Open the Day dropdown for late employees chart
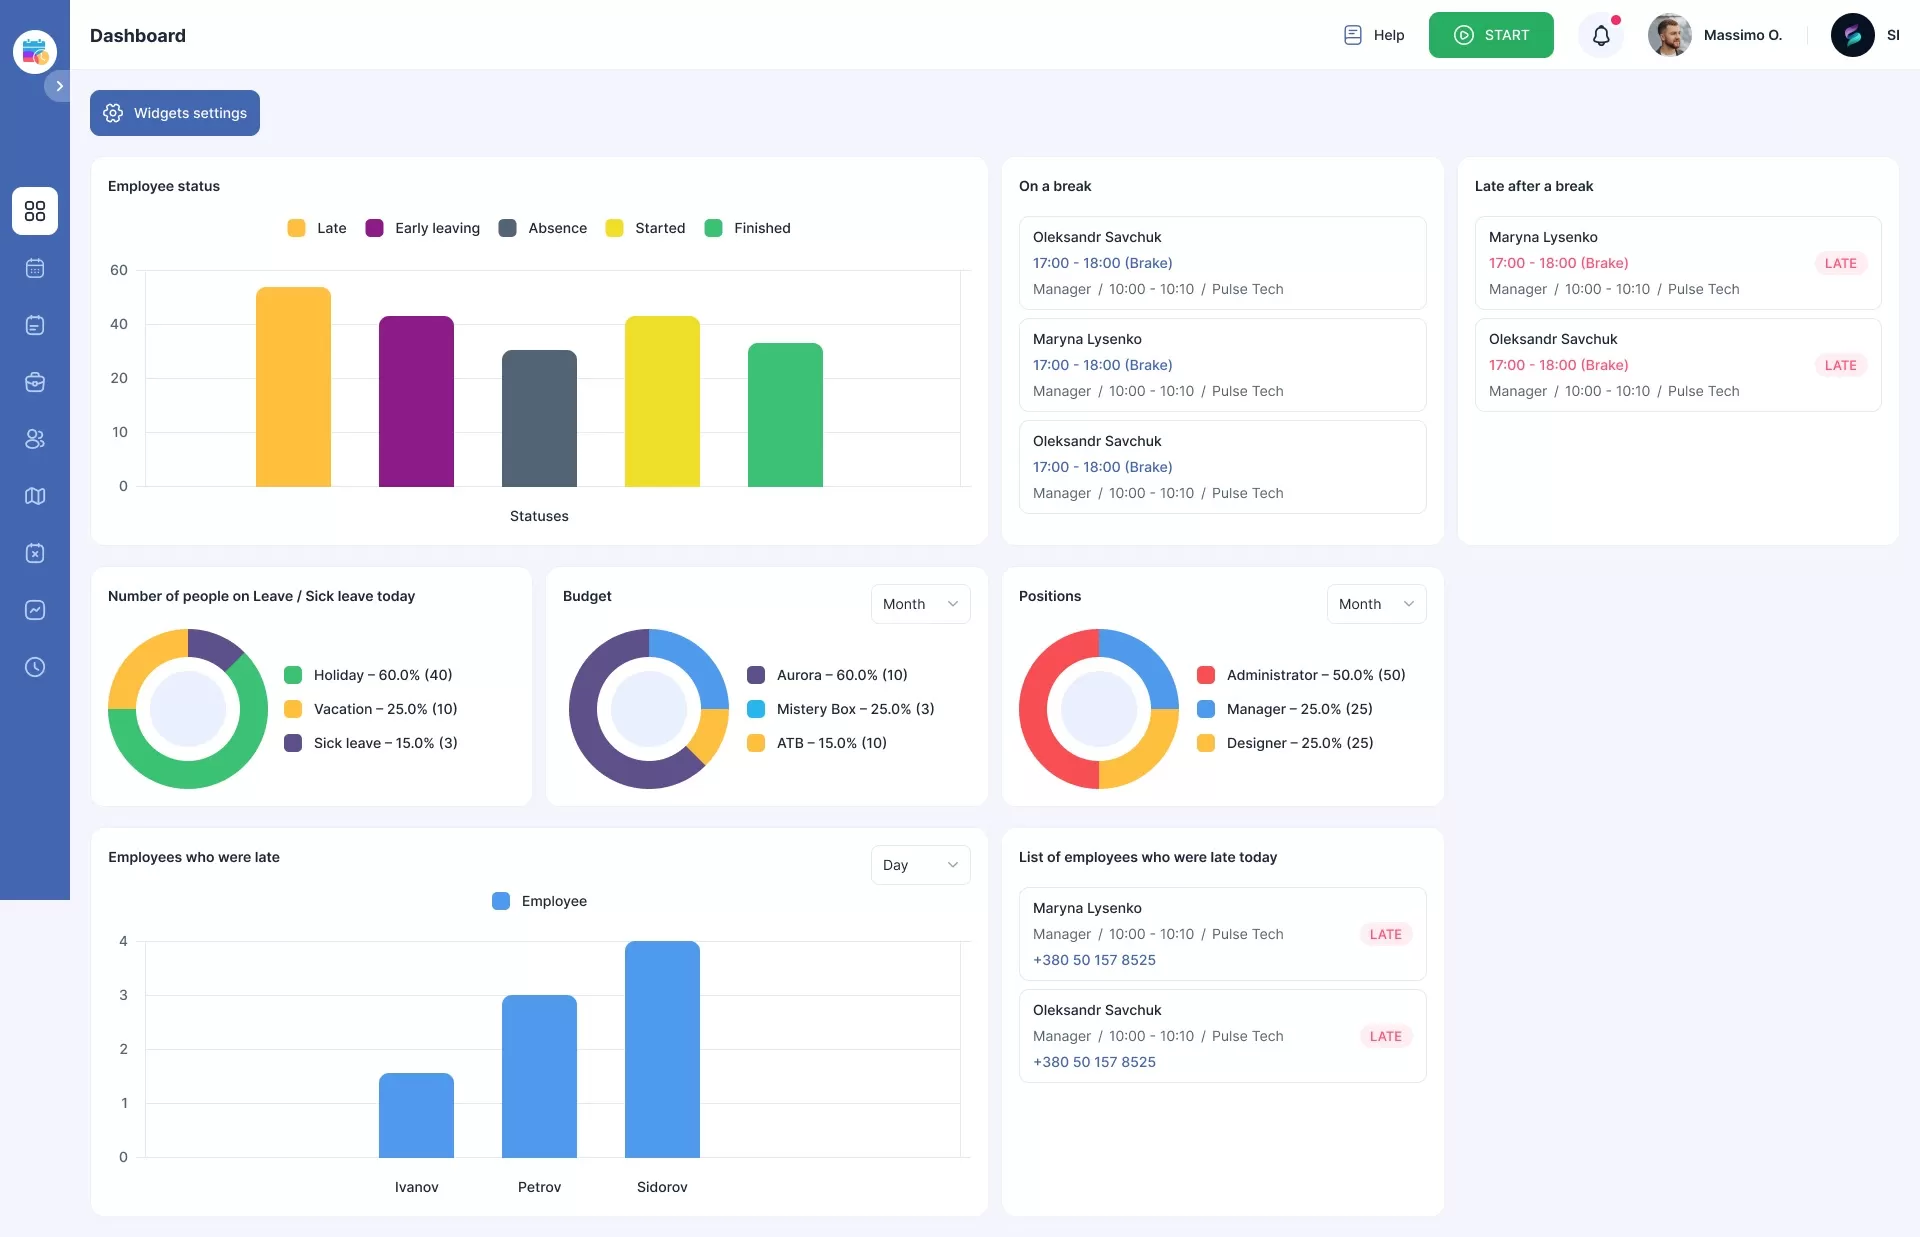The width and height of the screenshot is (1920, 1237). 919,865
